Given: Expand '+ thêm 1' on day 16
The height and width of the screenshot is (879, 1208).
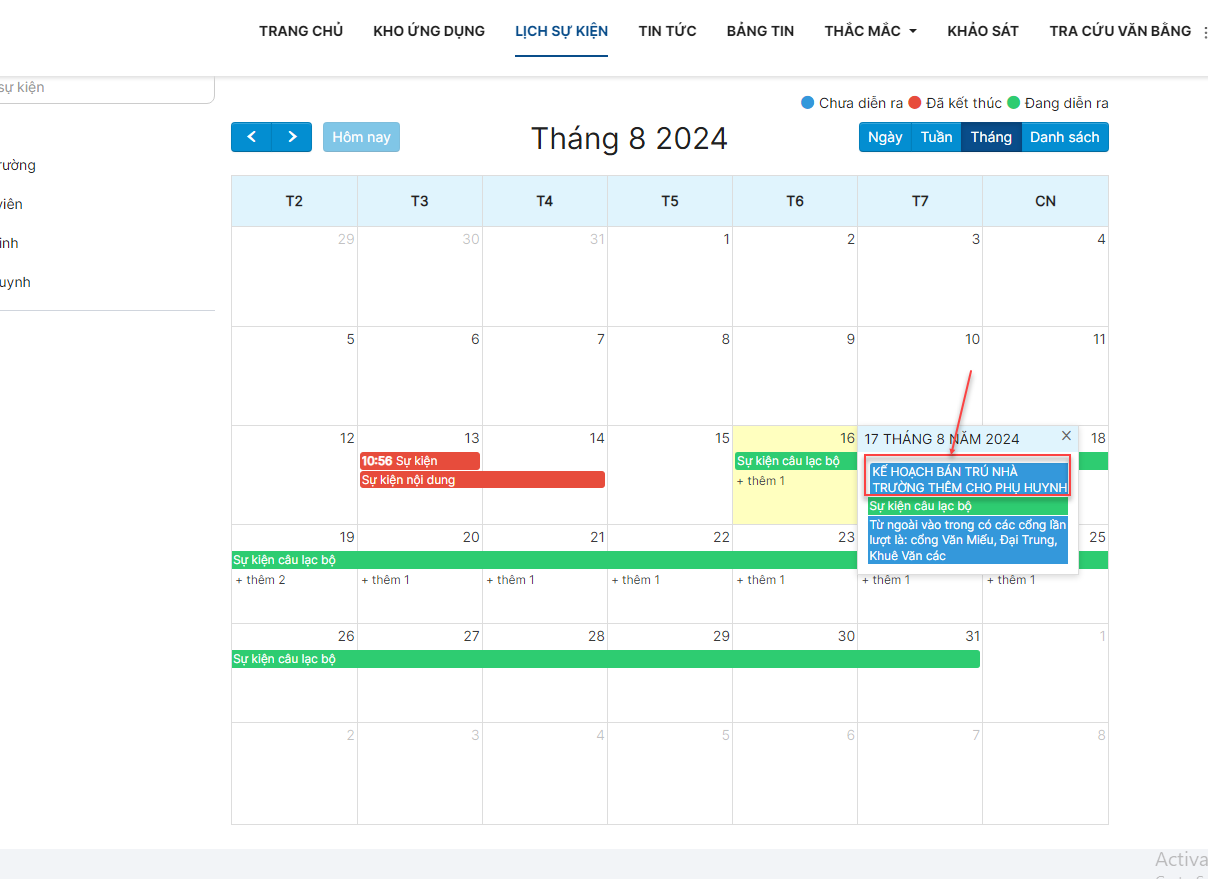Looking at the screenshot, I should (761, 481).
